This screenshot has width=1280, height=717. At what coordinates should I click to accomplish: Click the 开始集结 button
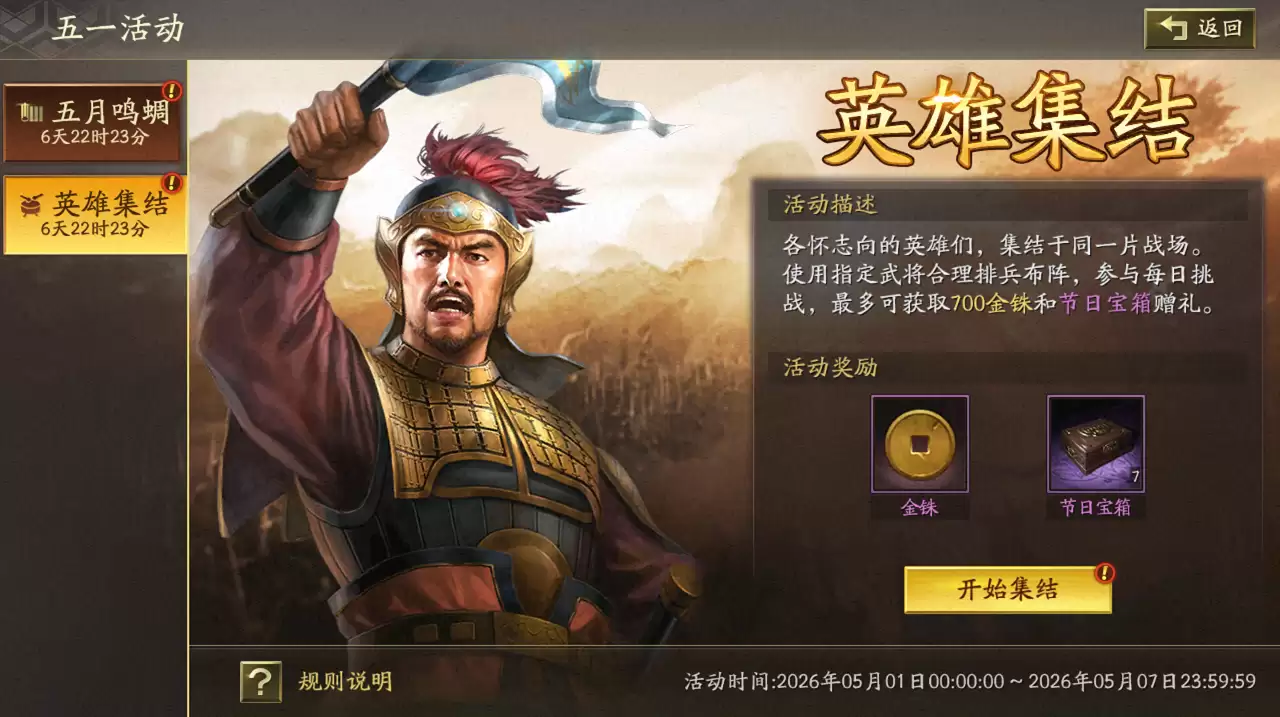[1007, 590]
